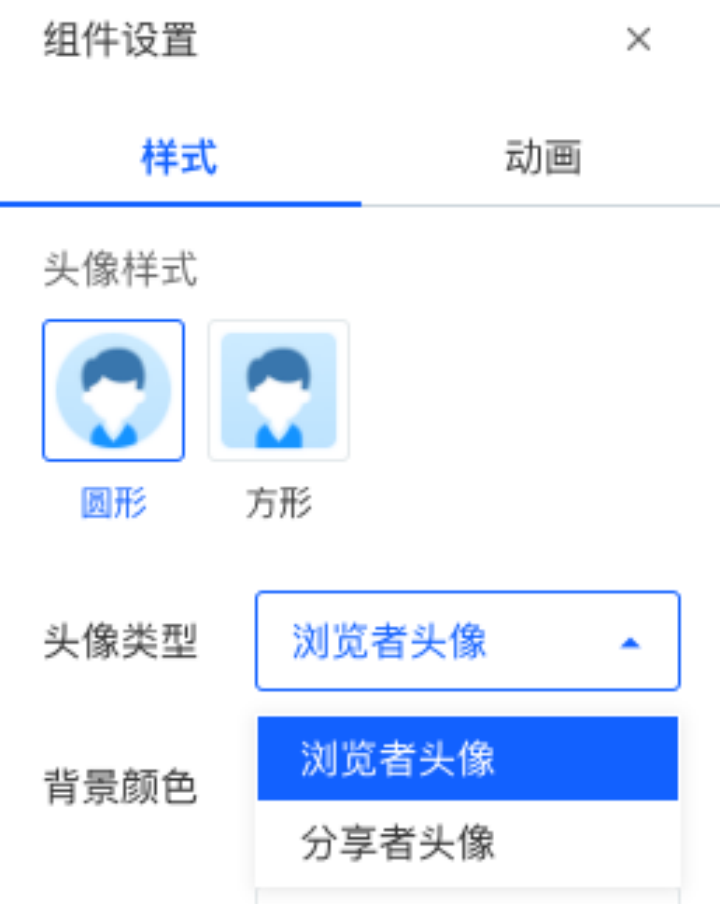Close the 组件设置 panel with the X

tap(638, 40)
